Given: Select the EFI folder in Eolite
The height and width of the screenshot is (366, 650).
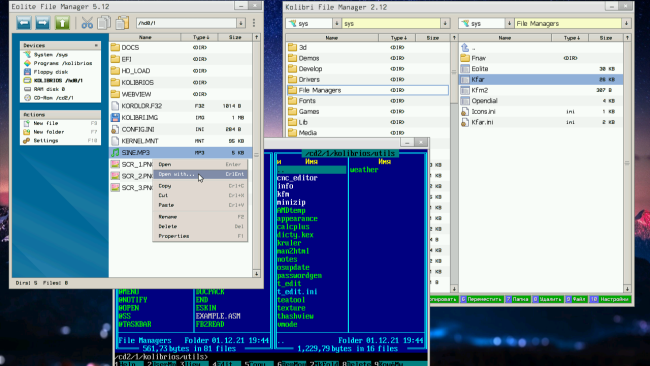Looking at the screenshot, I should tap(181, 59).
